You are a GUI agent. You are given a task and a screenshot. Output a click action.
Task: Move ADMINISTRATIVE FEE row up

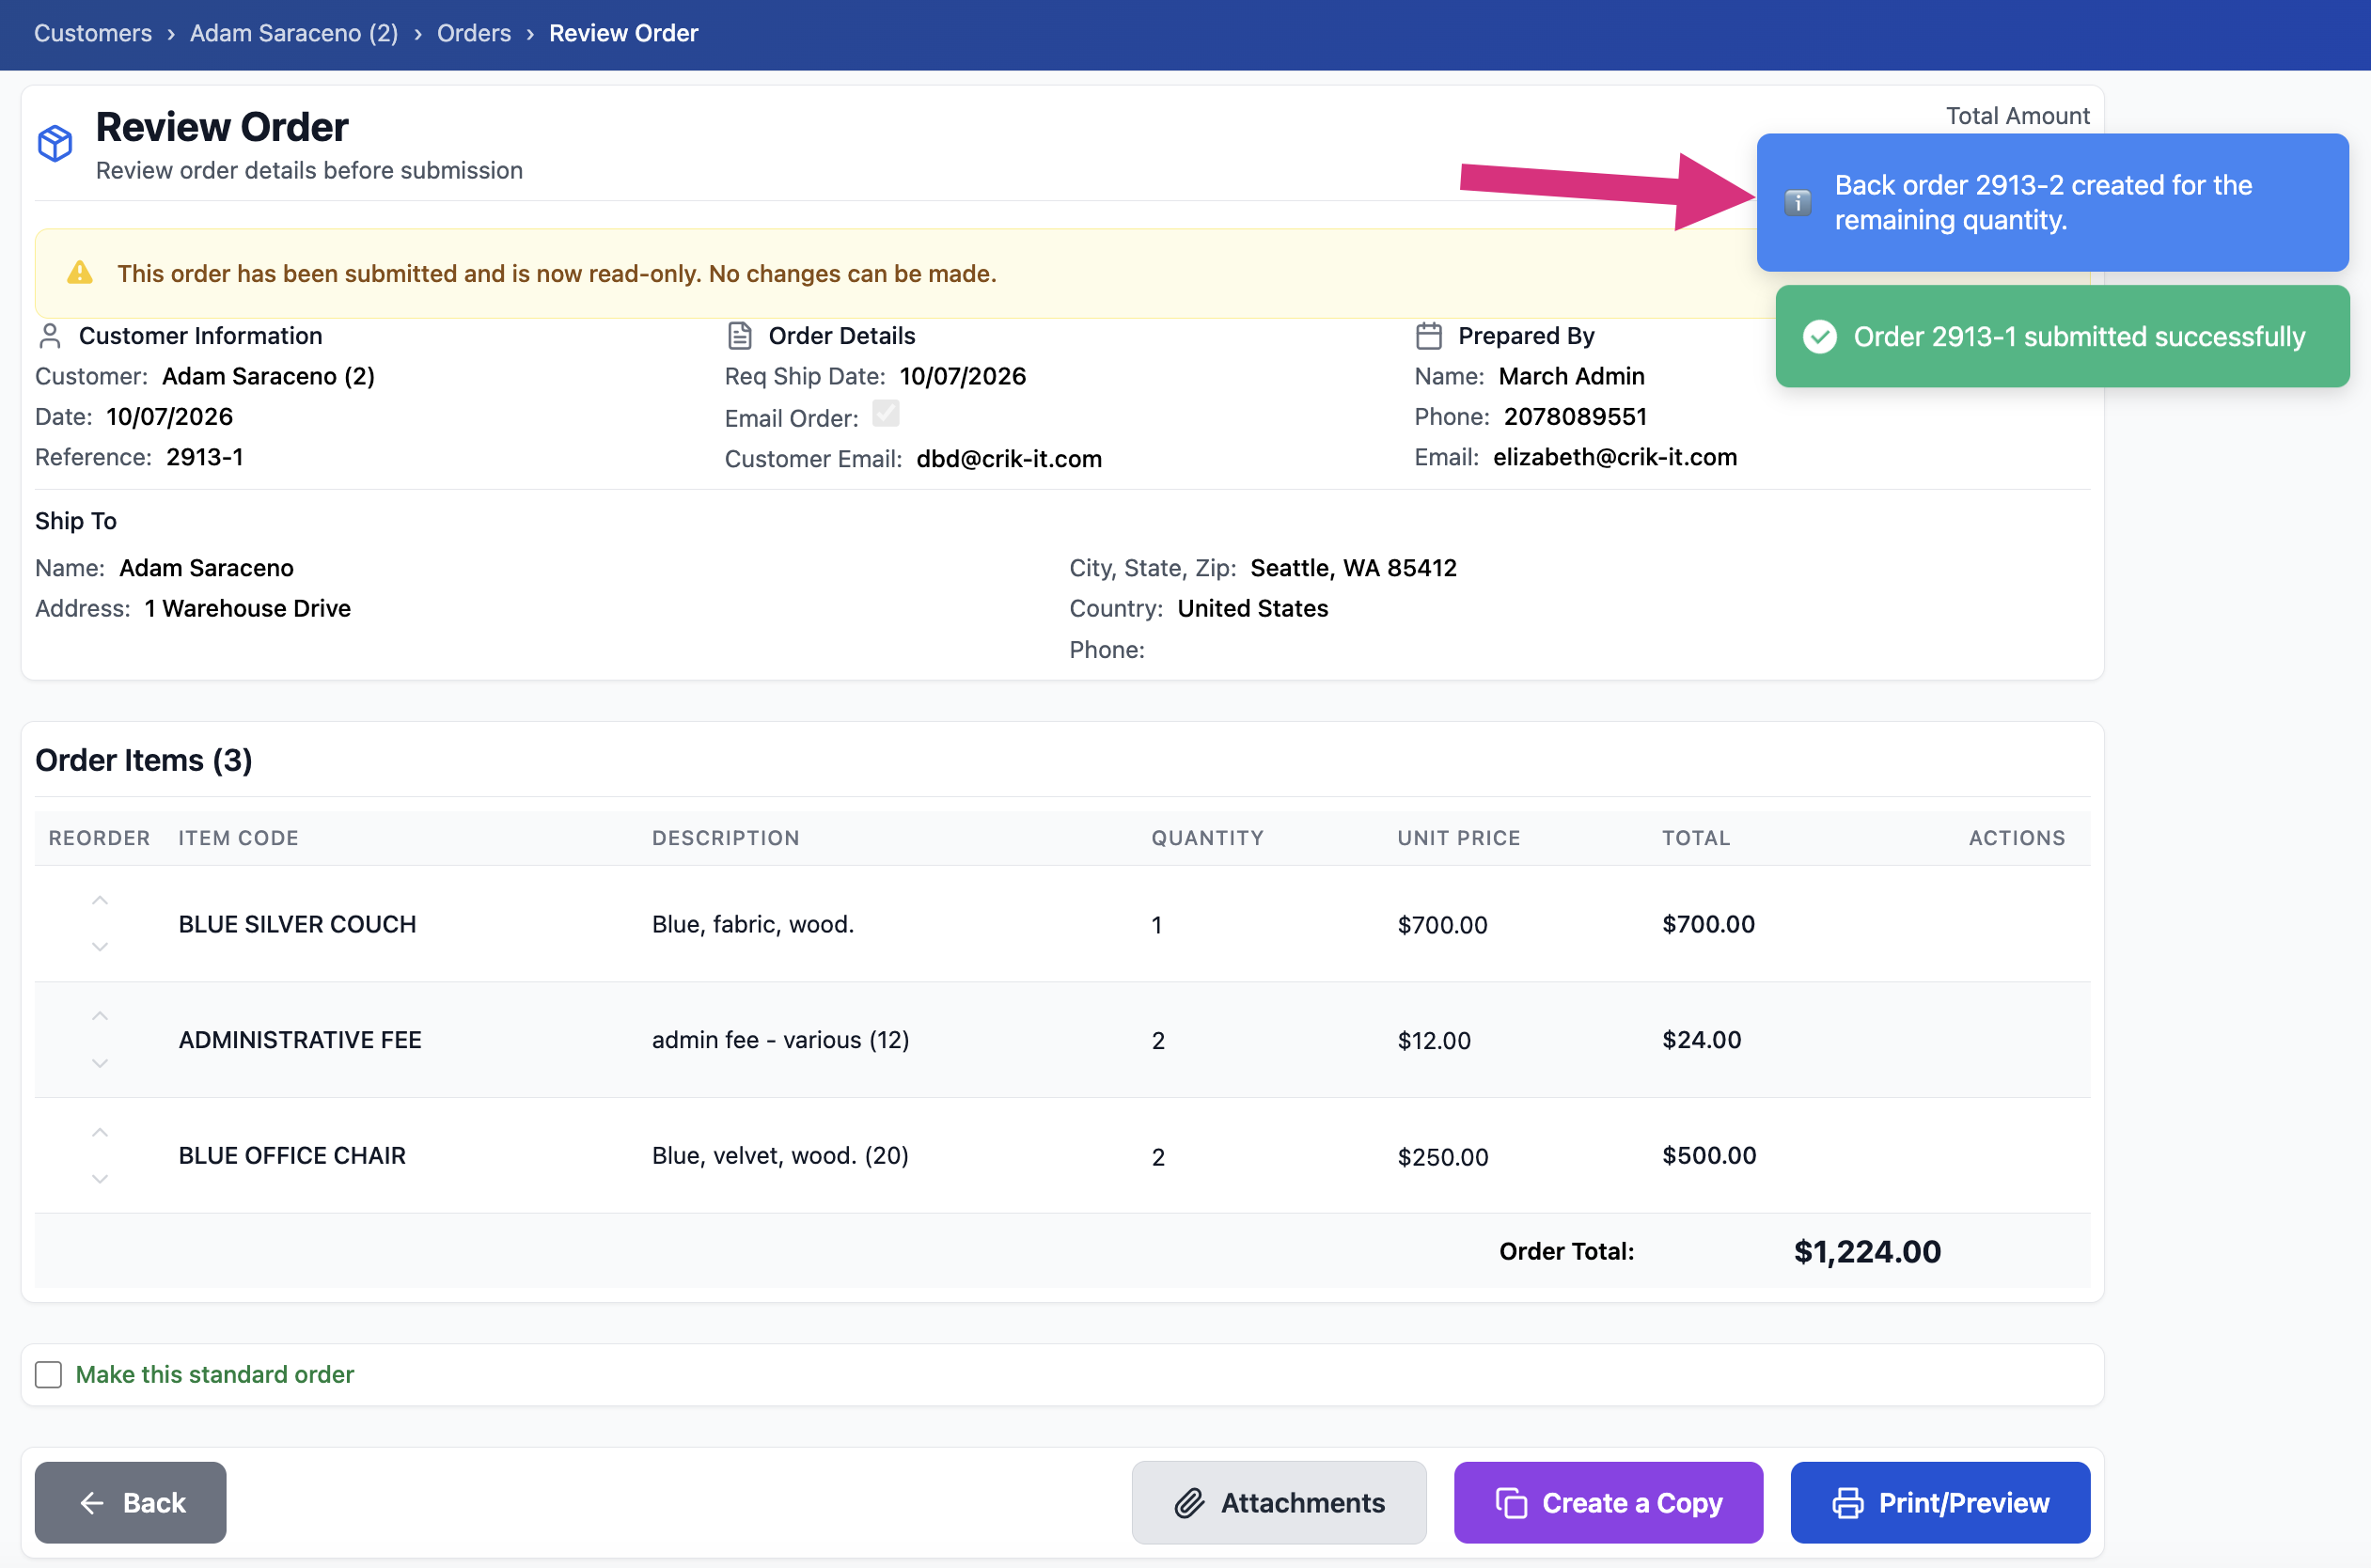pyautogui.click(x=100, y=1017)
